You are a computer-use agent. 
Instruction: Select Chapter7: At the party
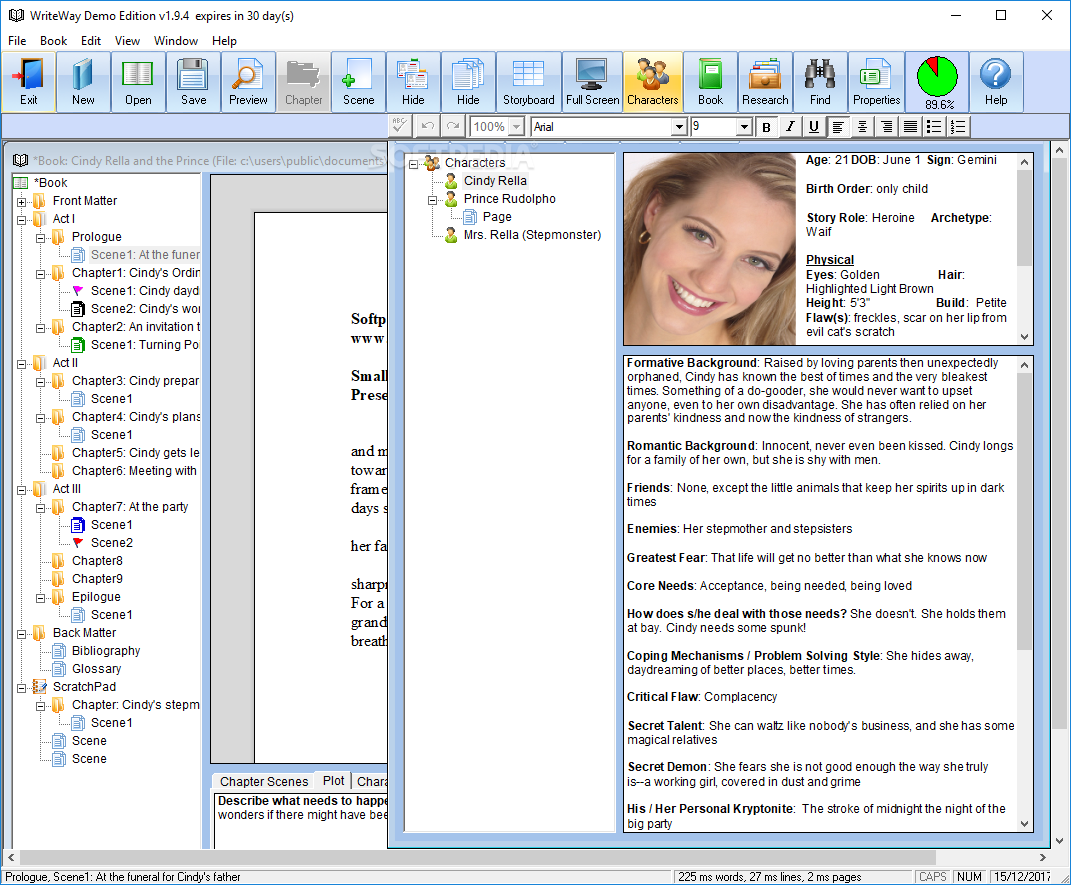coord(130,507)
